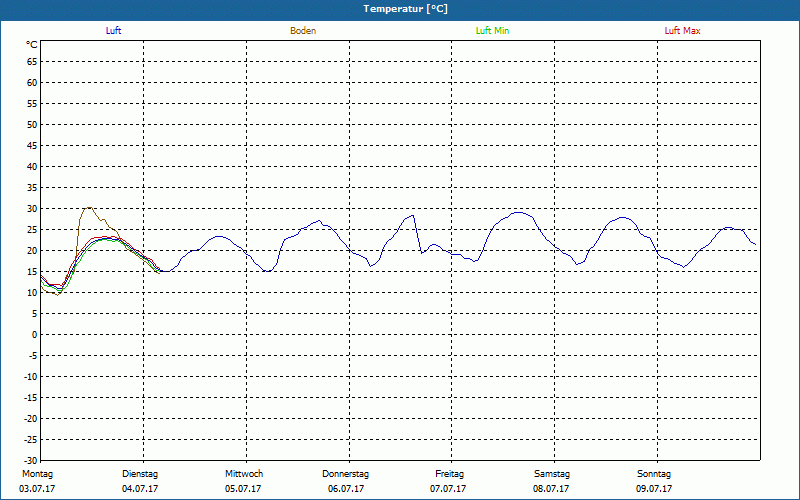This screenshot has width=800, height=500.
Task: Click the y-axis value '-15'
Action: [31, 397]
